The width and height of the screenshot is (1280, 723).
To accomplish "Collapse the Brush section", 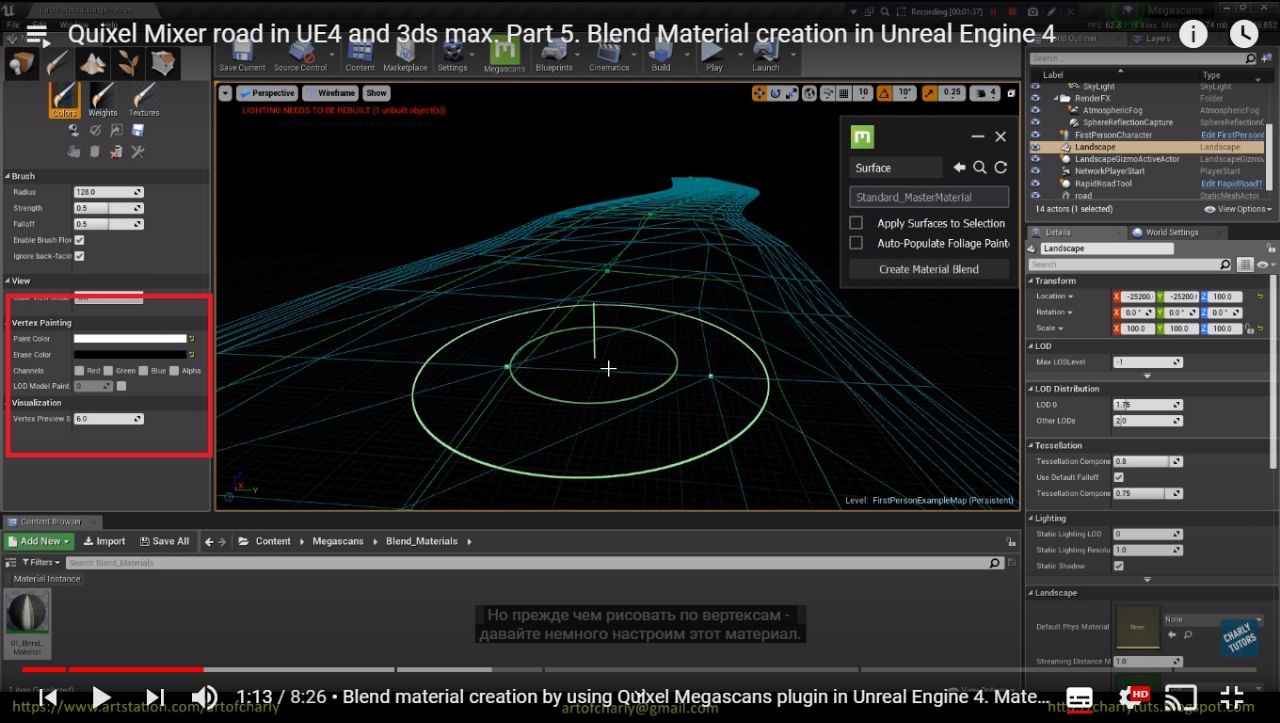I will pos(7,176).
